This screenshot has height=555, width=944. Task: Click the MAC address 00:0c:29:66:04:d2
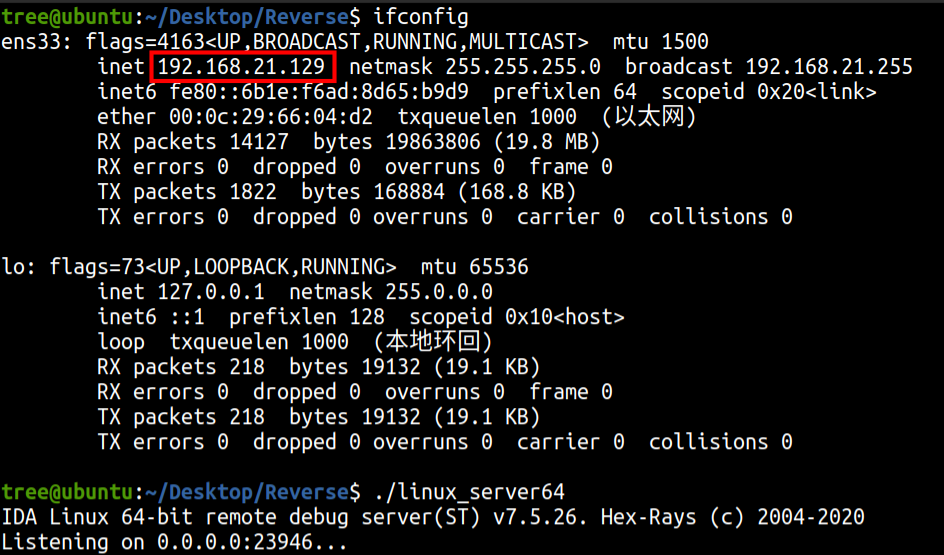266,117
